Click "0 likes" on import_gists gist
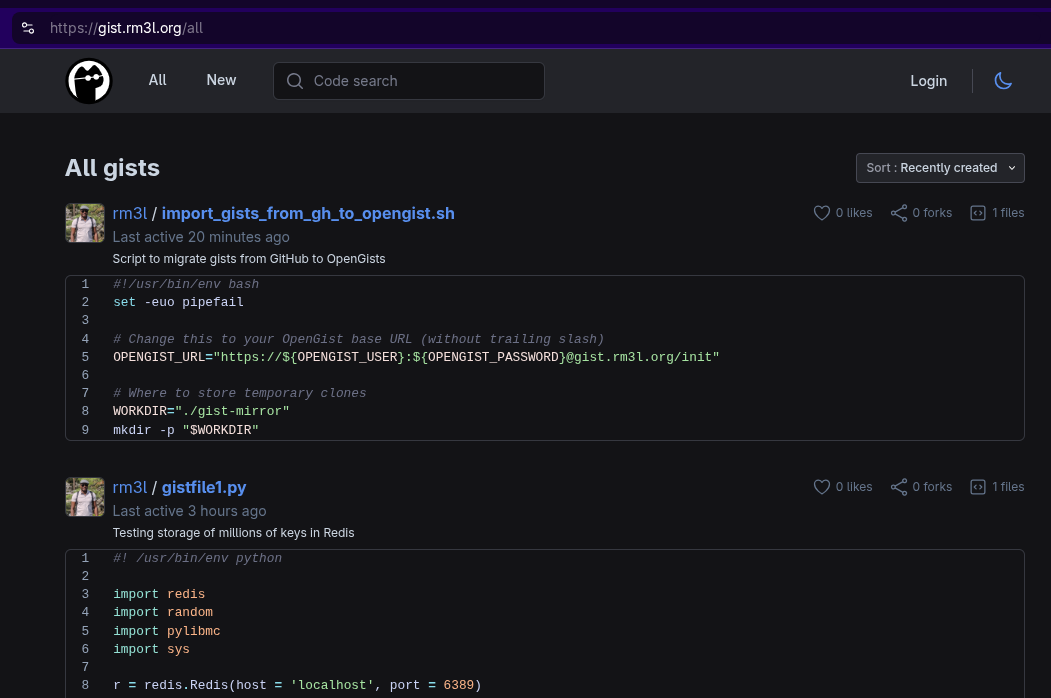The width and height of the screenshot is (1051, 698). point(853,213)
